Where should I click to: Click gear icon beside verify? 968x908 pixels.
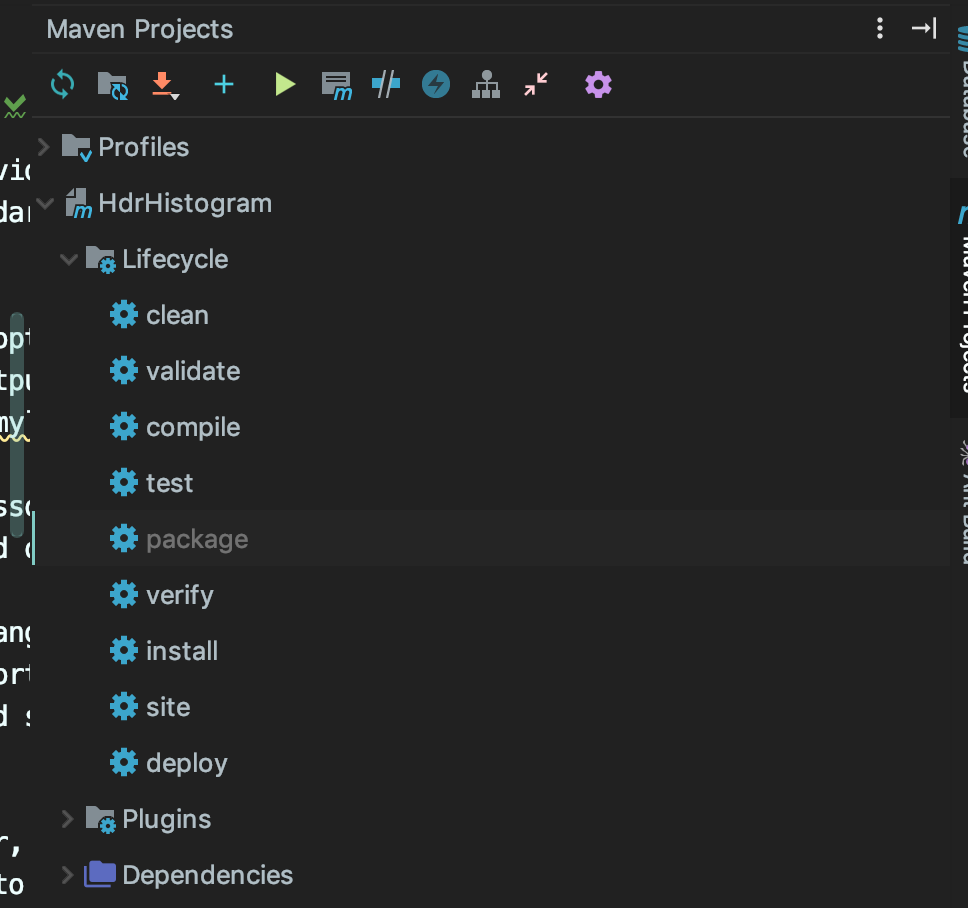coord(123,594)
